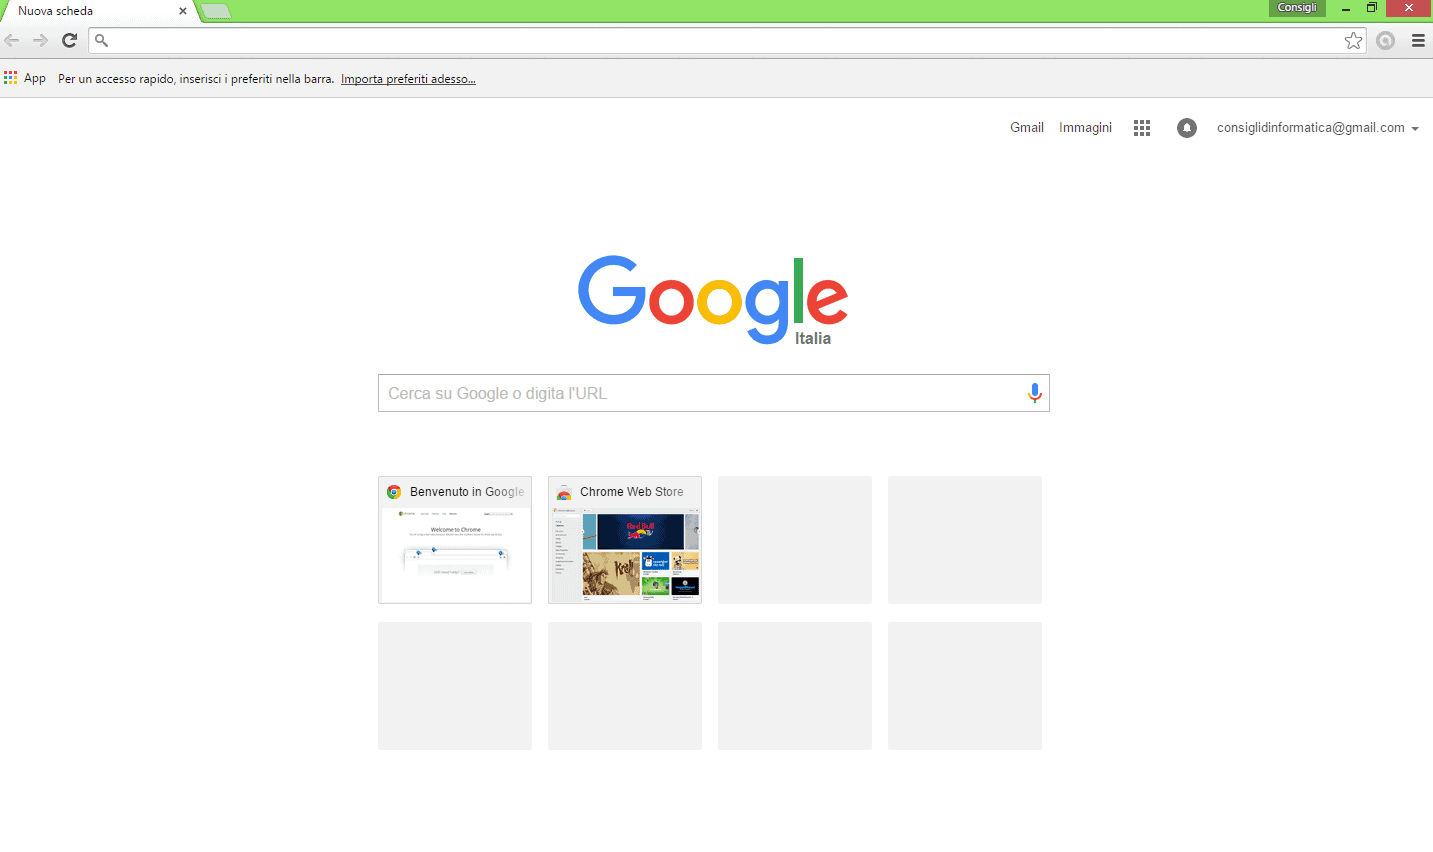The width and height of the screenshot is (1433, 852).
Task: Open the Chrome Web Store thumbnail
Action: pyautogui.click(x=625, y=540)
